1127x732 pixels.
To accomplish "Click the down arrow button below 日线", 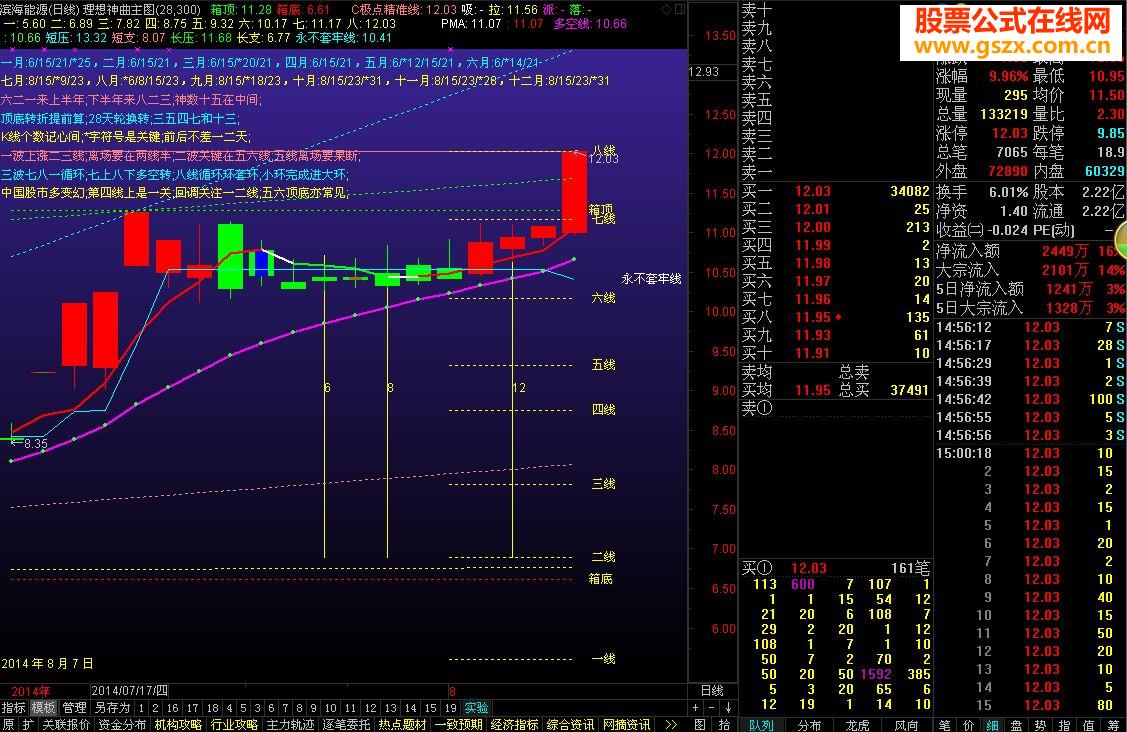I will pos(728,708).
